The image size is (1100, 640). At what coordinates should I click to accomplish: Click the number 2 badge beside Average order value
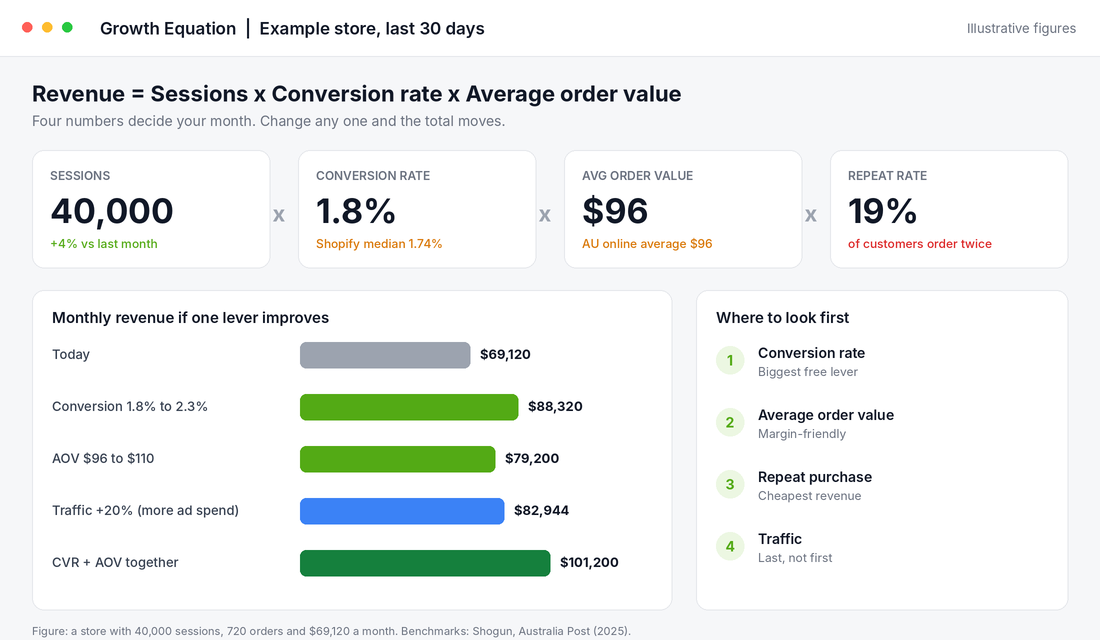pyautogui.click(x=730, y=422)
